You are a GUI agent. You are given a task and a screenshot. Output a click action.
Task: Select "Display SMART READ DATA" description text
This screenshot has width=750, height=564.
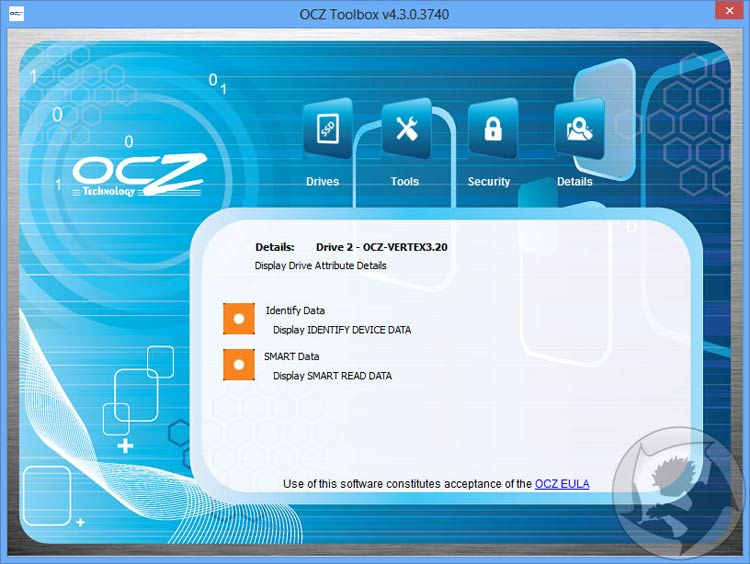pyautogui.click(x=332, y=376)
